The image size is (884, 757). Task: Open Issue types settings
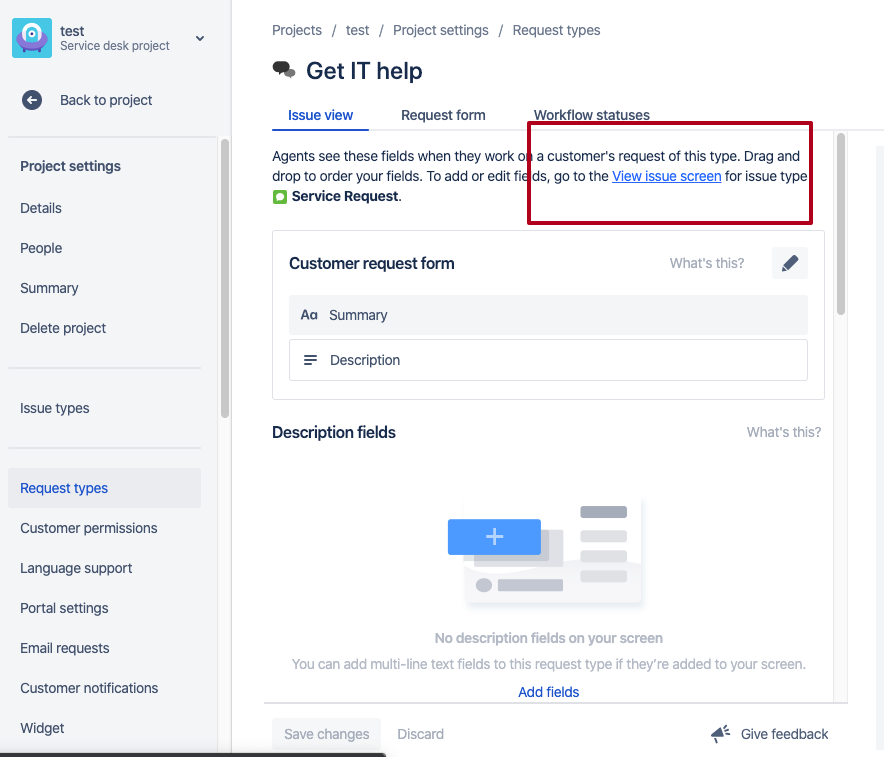click(x=55, y=408)
